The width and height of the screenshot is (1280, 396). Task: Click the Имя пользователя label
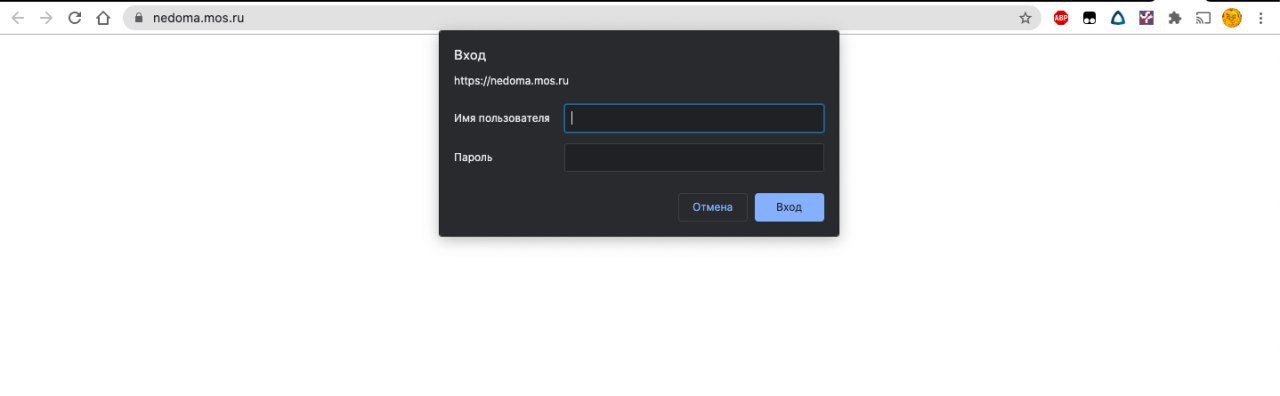(502, 118)
